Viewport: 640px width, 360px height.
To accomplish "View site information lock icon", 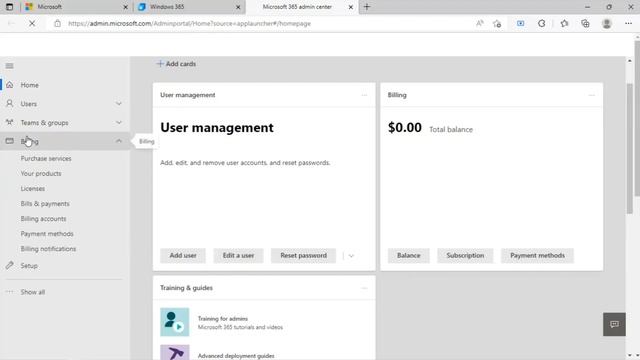I will pos(58,24).
